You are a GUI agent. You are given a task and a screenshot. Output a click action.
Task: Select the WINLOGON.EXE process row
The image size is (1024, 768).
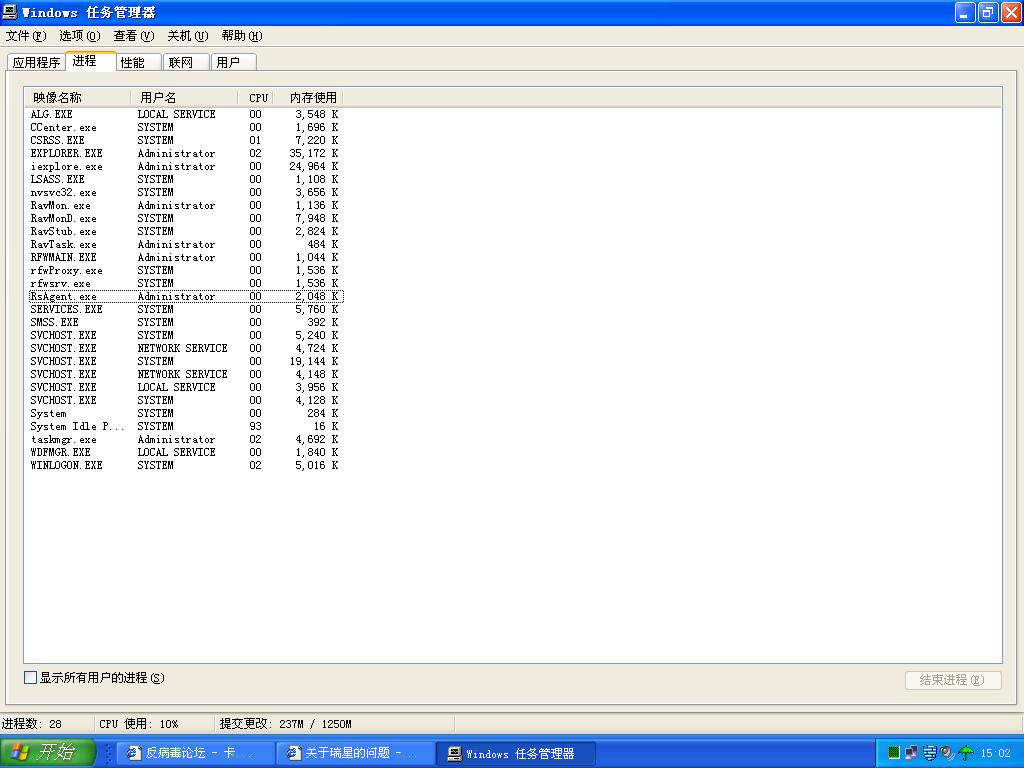[x=185, y=466]
